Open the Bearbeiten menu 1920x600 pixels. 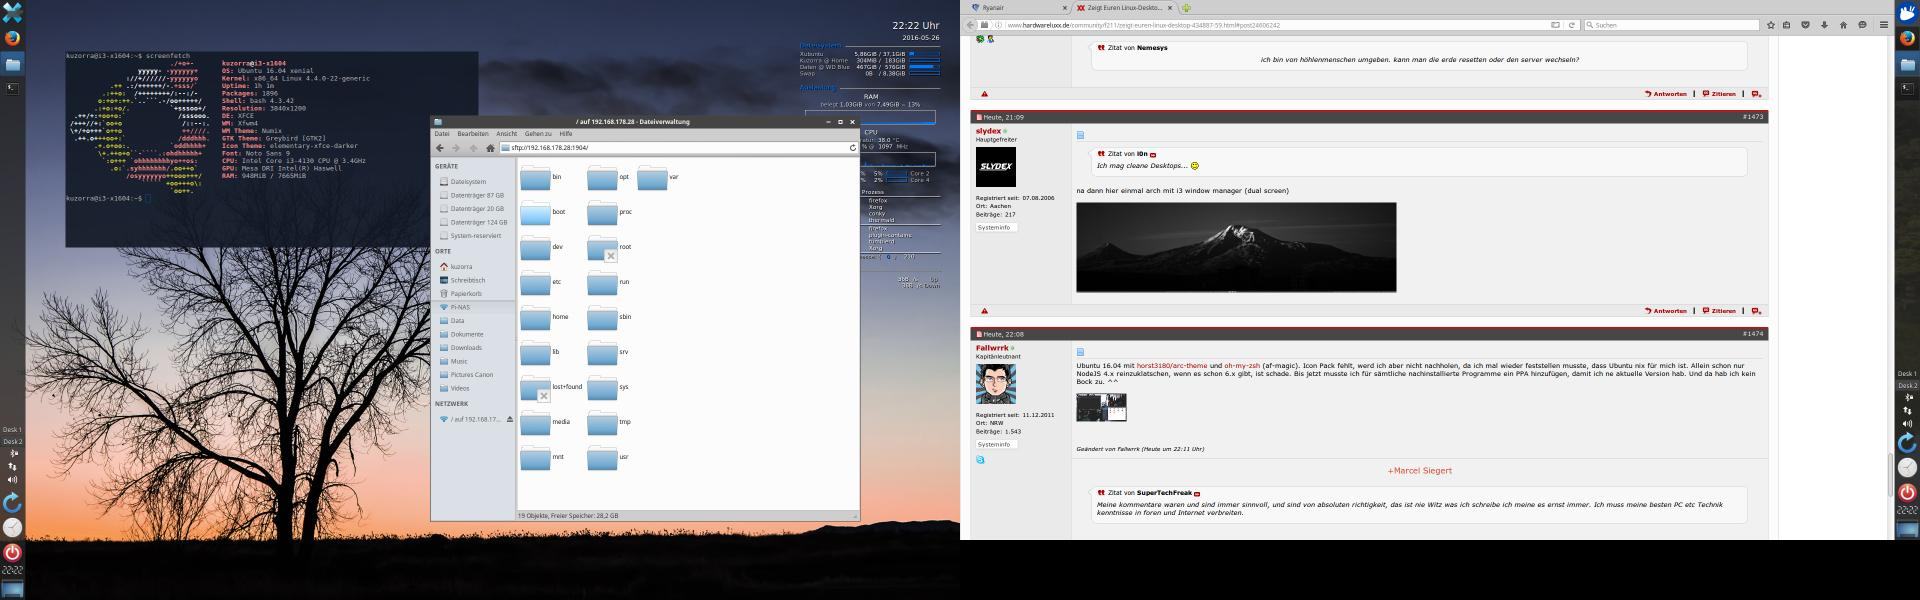(473, 134)
